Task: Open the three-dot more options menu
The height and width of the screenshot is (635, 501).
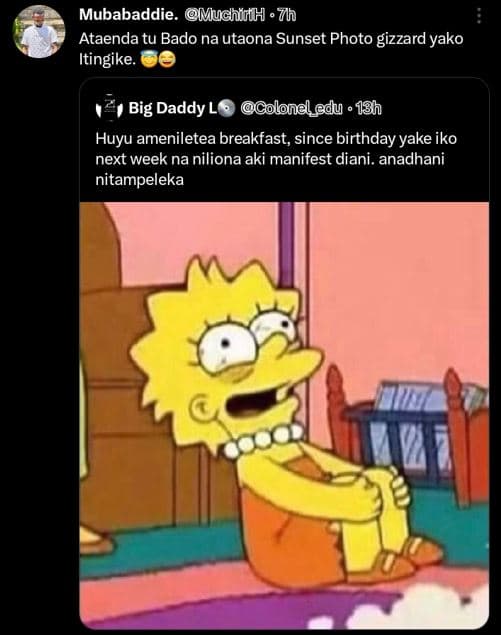Action: [x=479, y=16]
